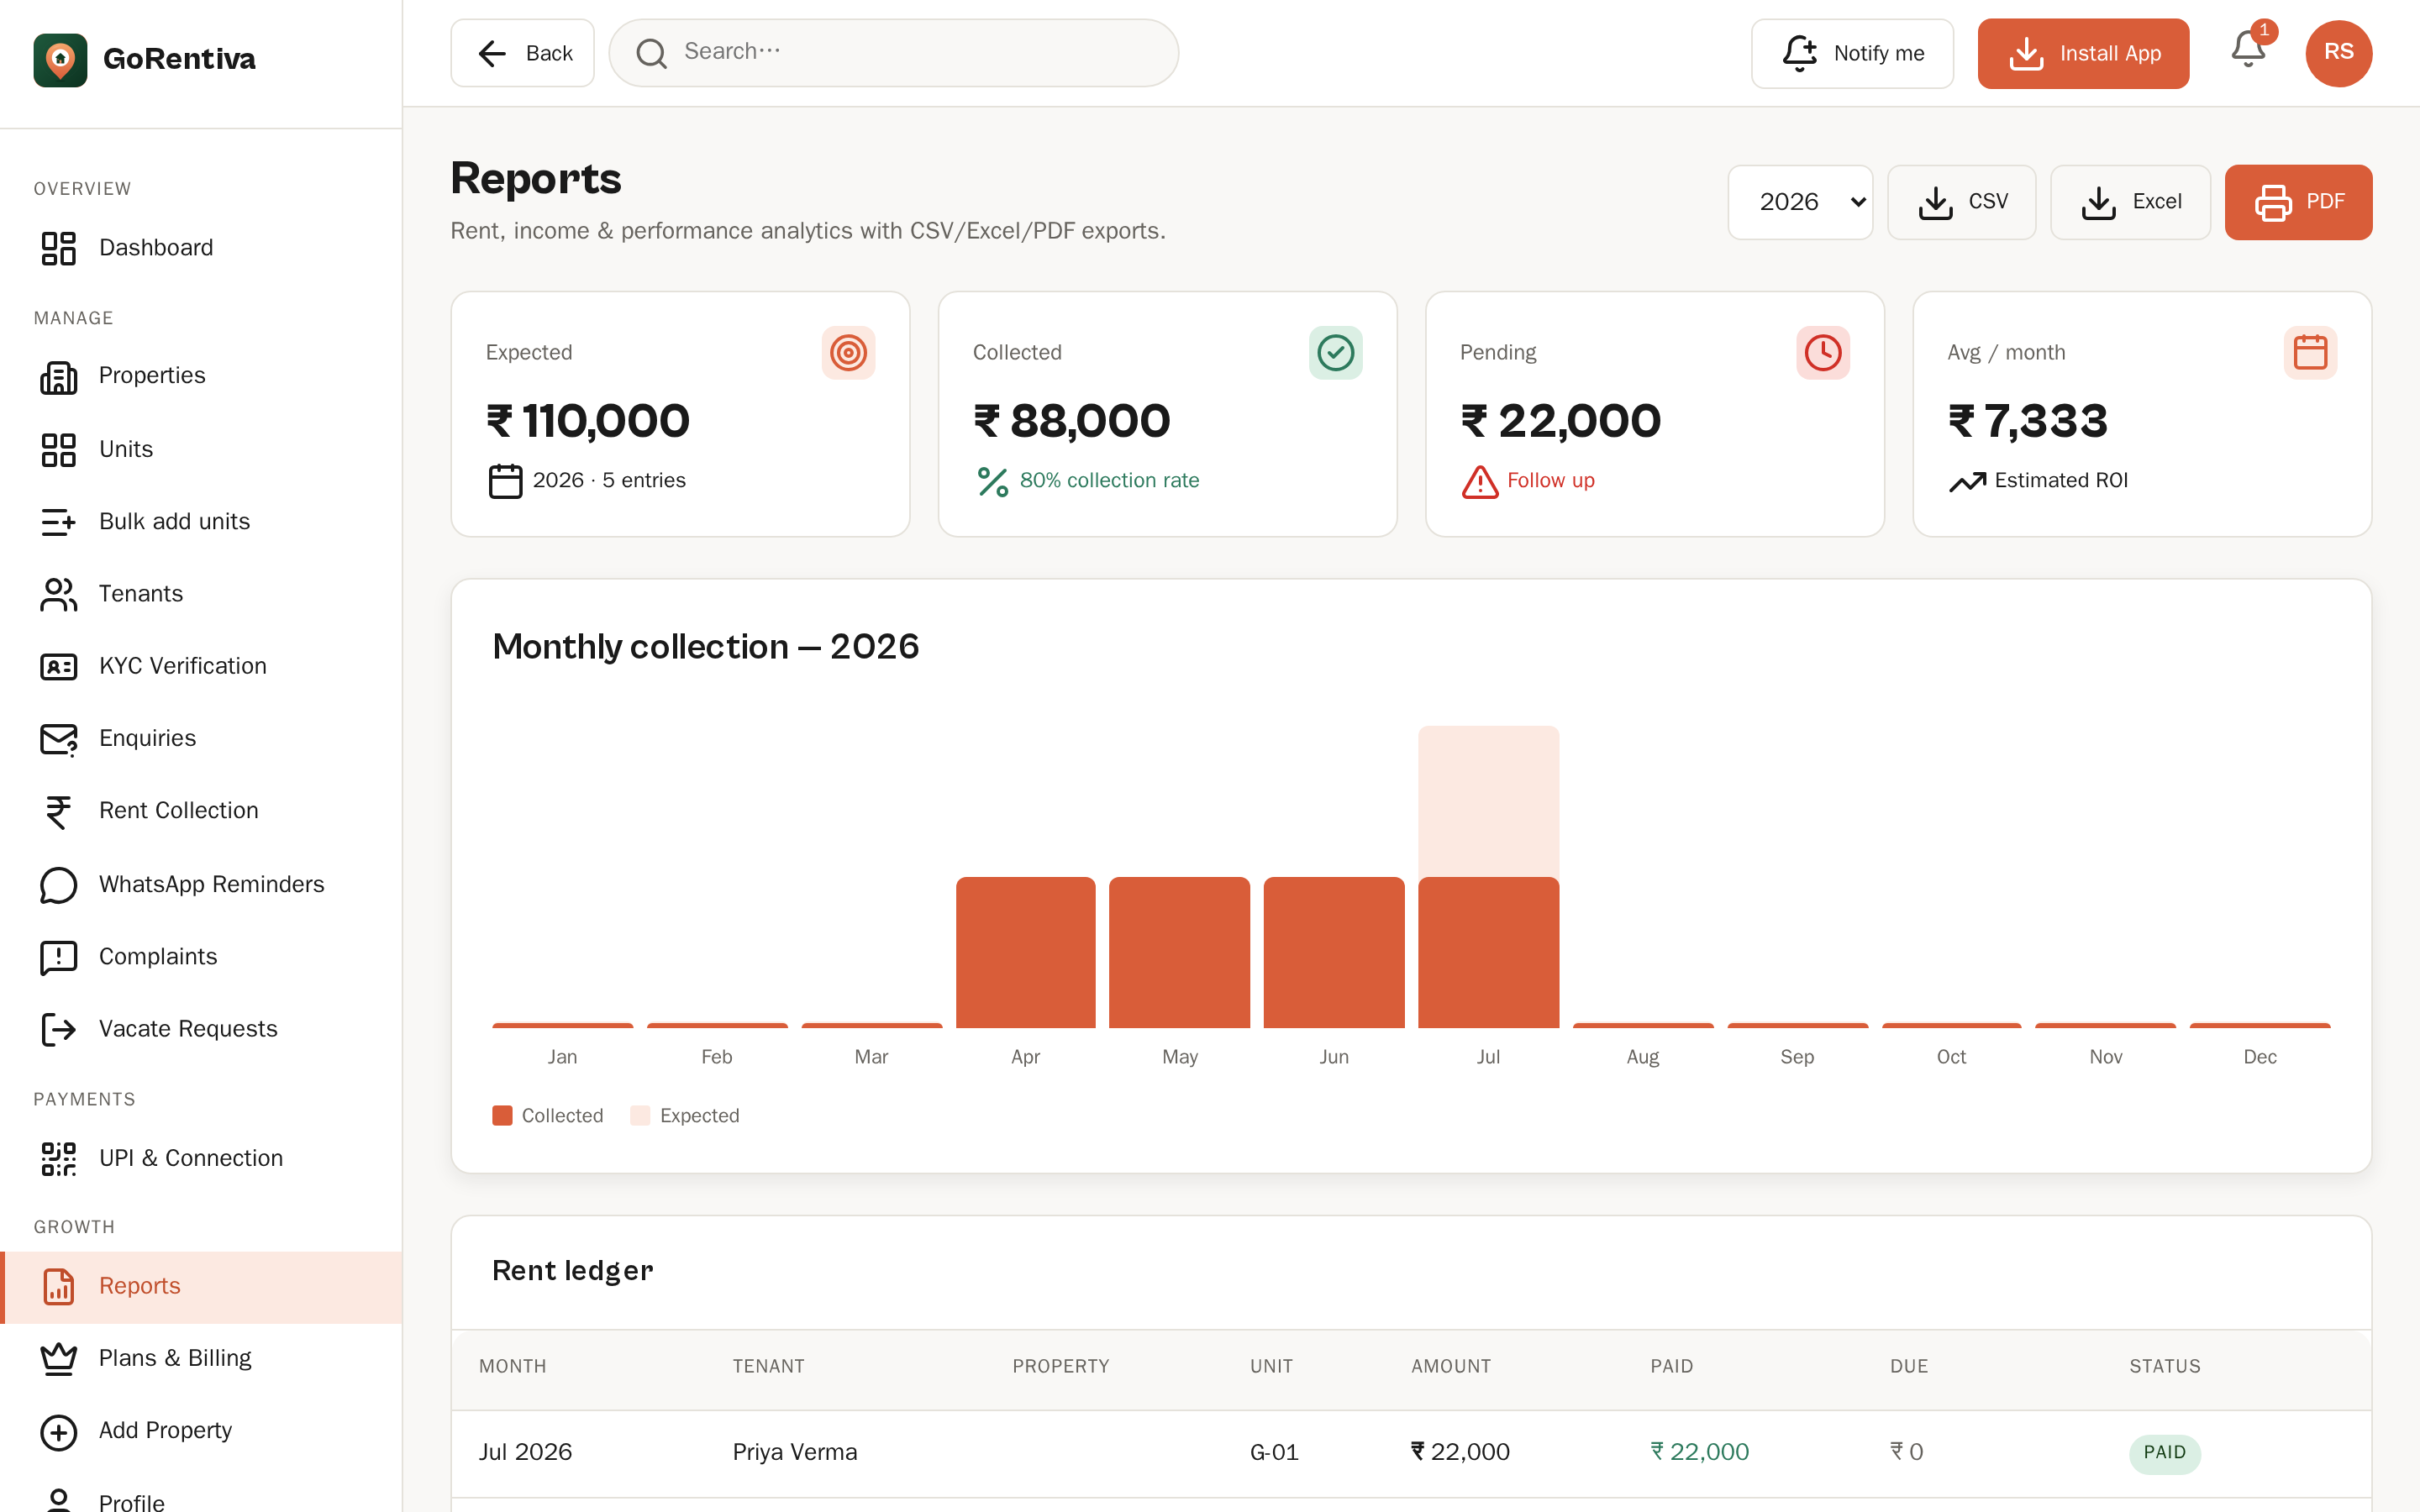Screen dimensions: 2420x1512
Task: Open the notifications bell icon
Action: click(2248, 49)
